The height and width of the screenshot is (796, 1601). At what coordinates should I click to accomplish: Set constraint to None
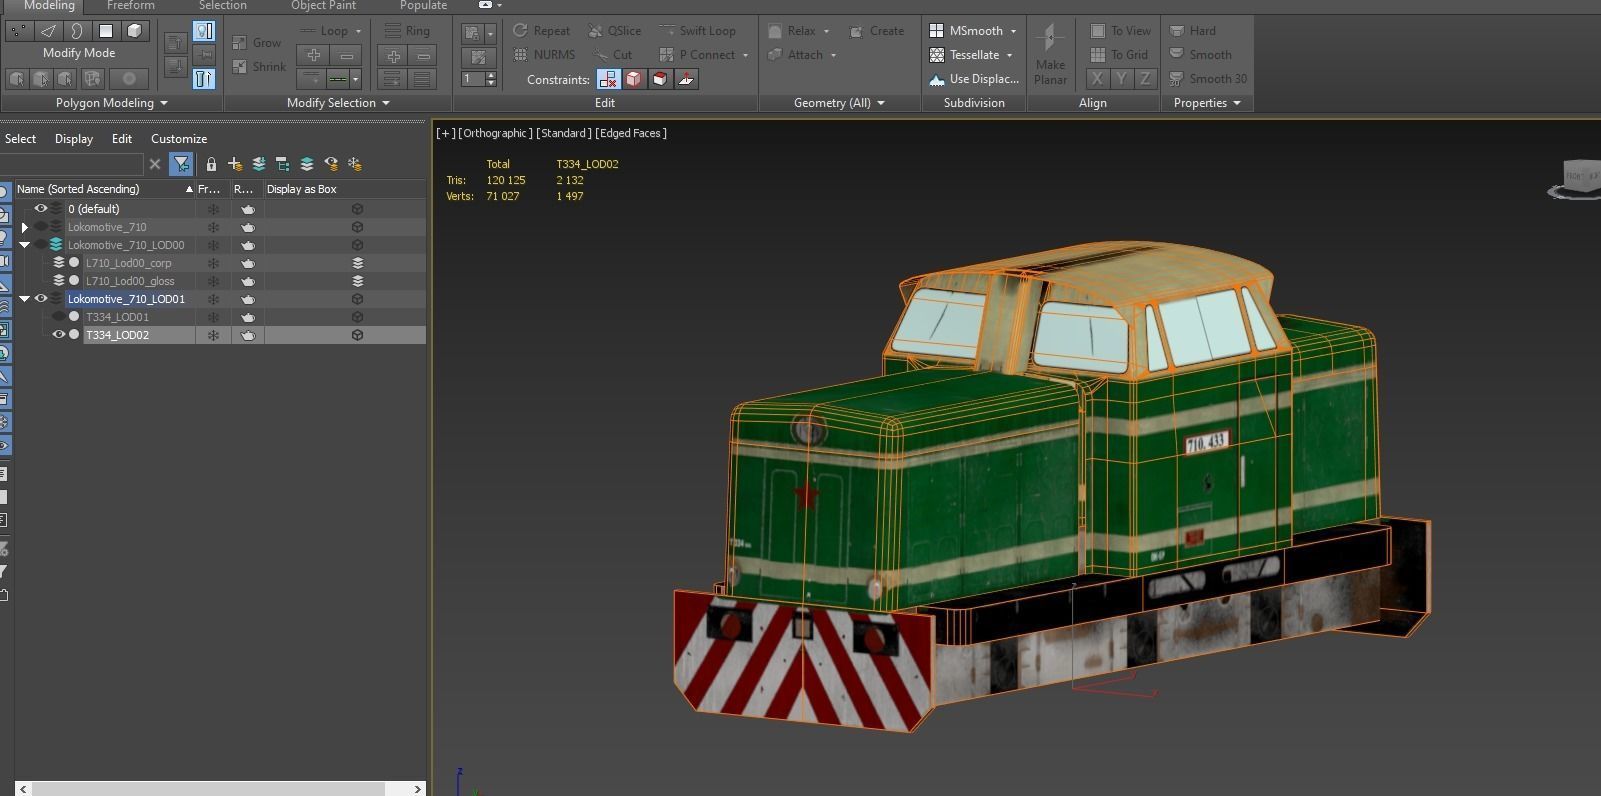[x=608, y=79]
